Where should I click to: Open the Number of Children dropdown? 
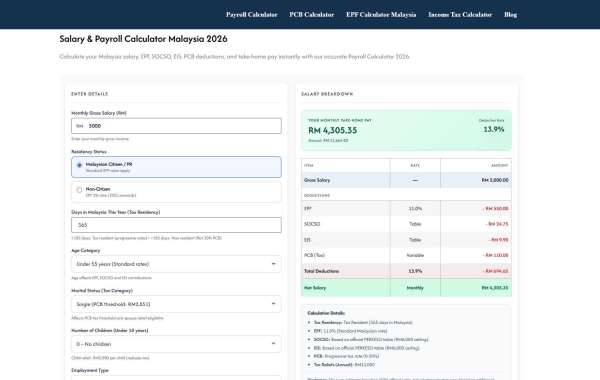[x=176, y=344]
